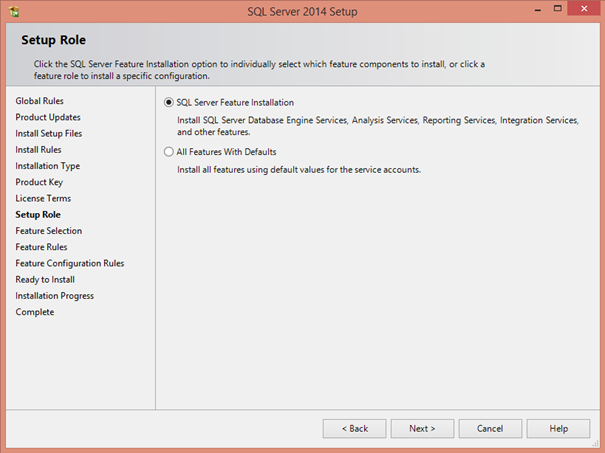Viewport: 605px width, 453px height.
Task: Cancel the SQL Server setup
Action: point(490,429)
